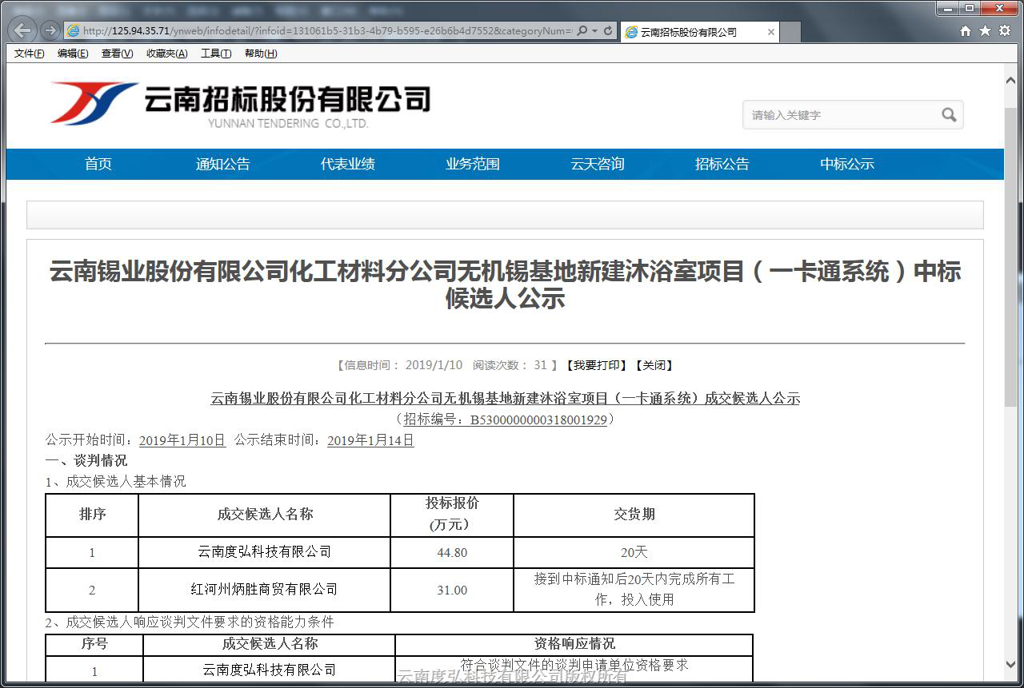Click the scrollbar down arrow
The width and height of the screenshot is (1024, 688).
coord(1010,664)
